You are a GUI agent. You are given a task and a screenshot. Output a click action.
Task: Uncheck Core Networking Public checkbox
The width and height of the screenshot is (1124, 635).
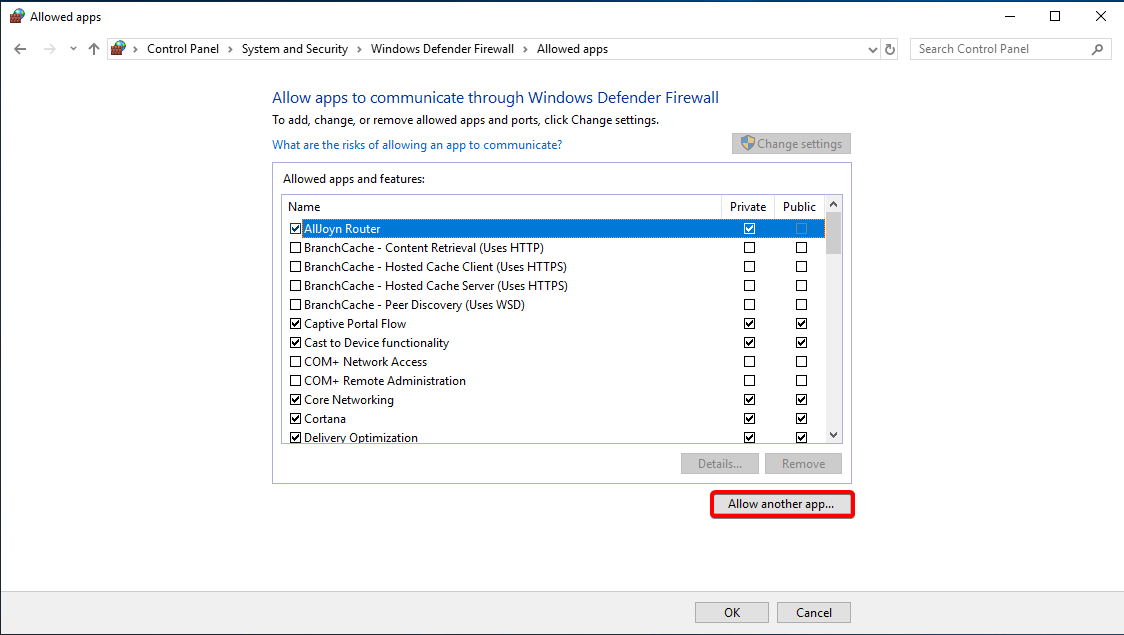point(801,400)
